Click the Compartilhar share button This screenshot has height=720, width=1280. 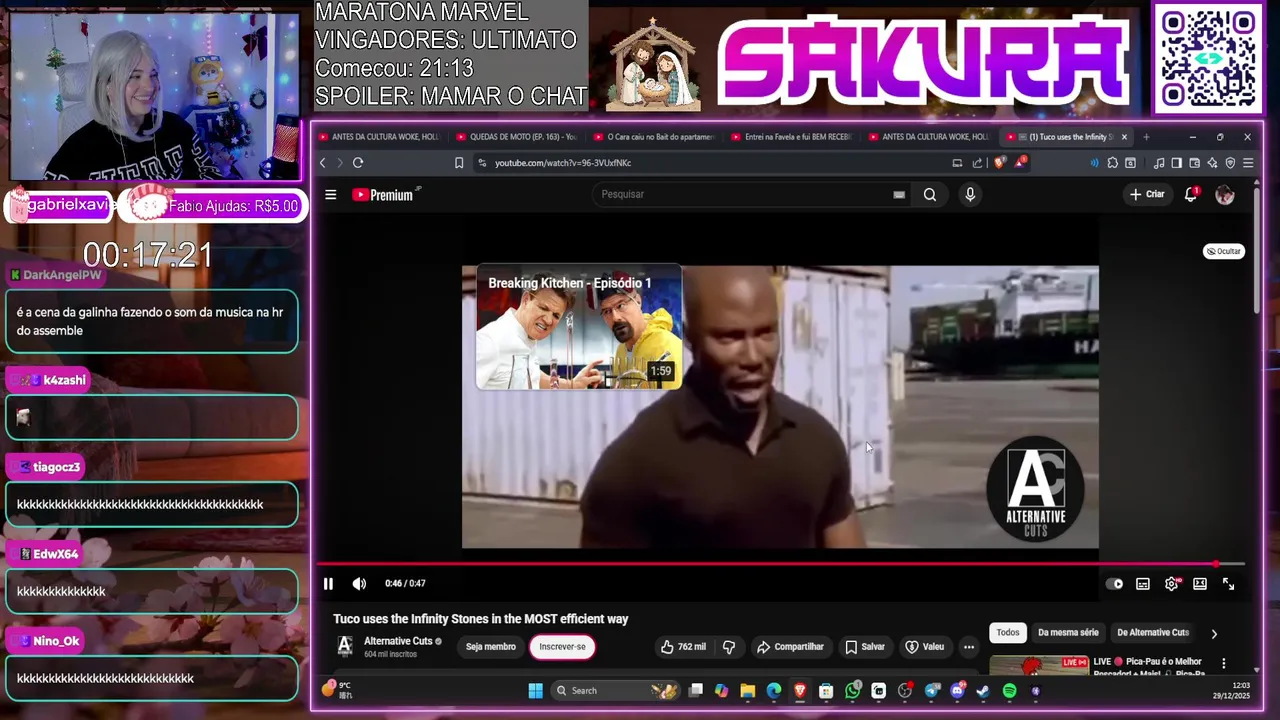790,647
